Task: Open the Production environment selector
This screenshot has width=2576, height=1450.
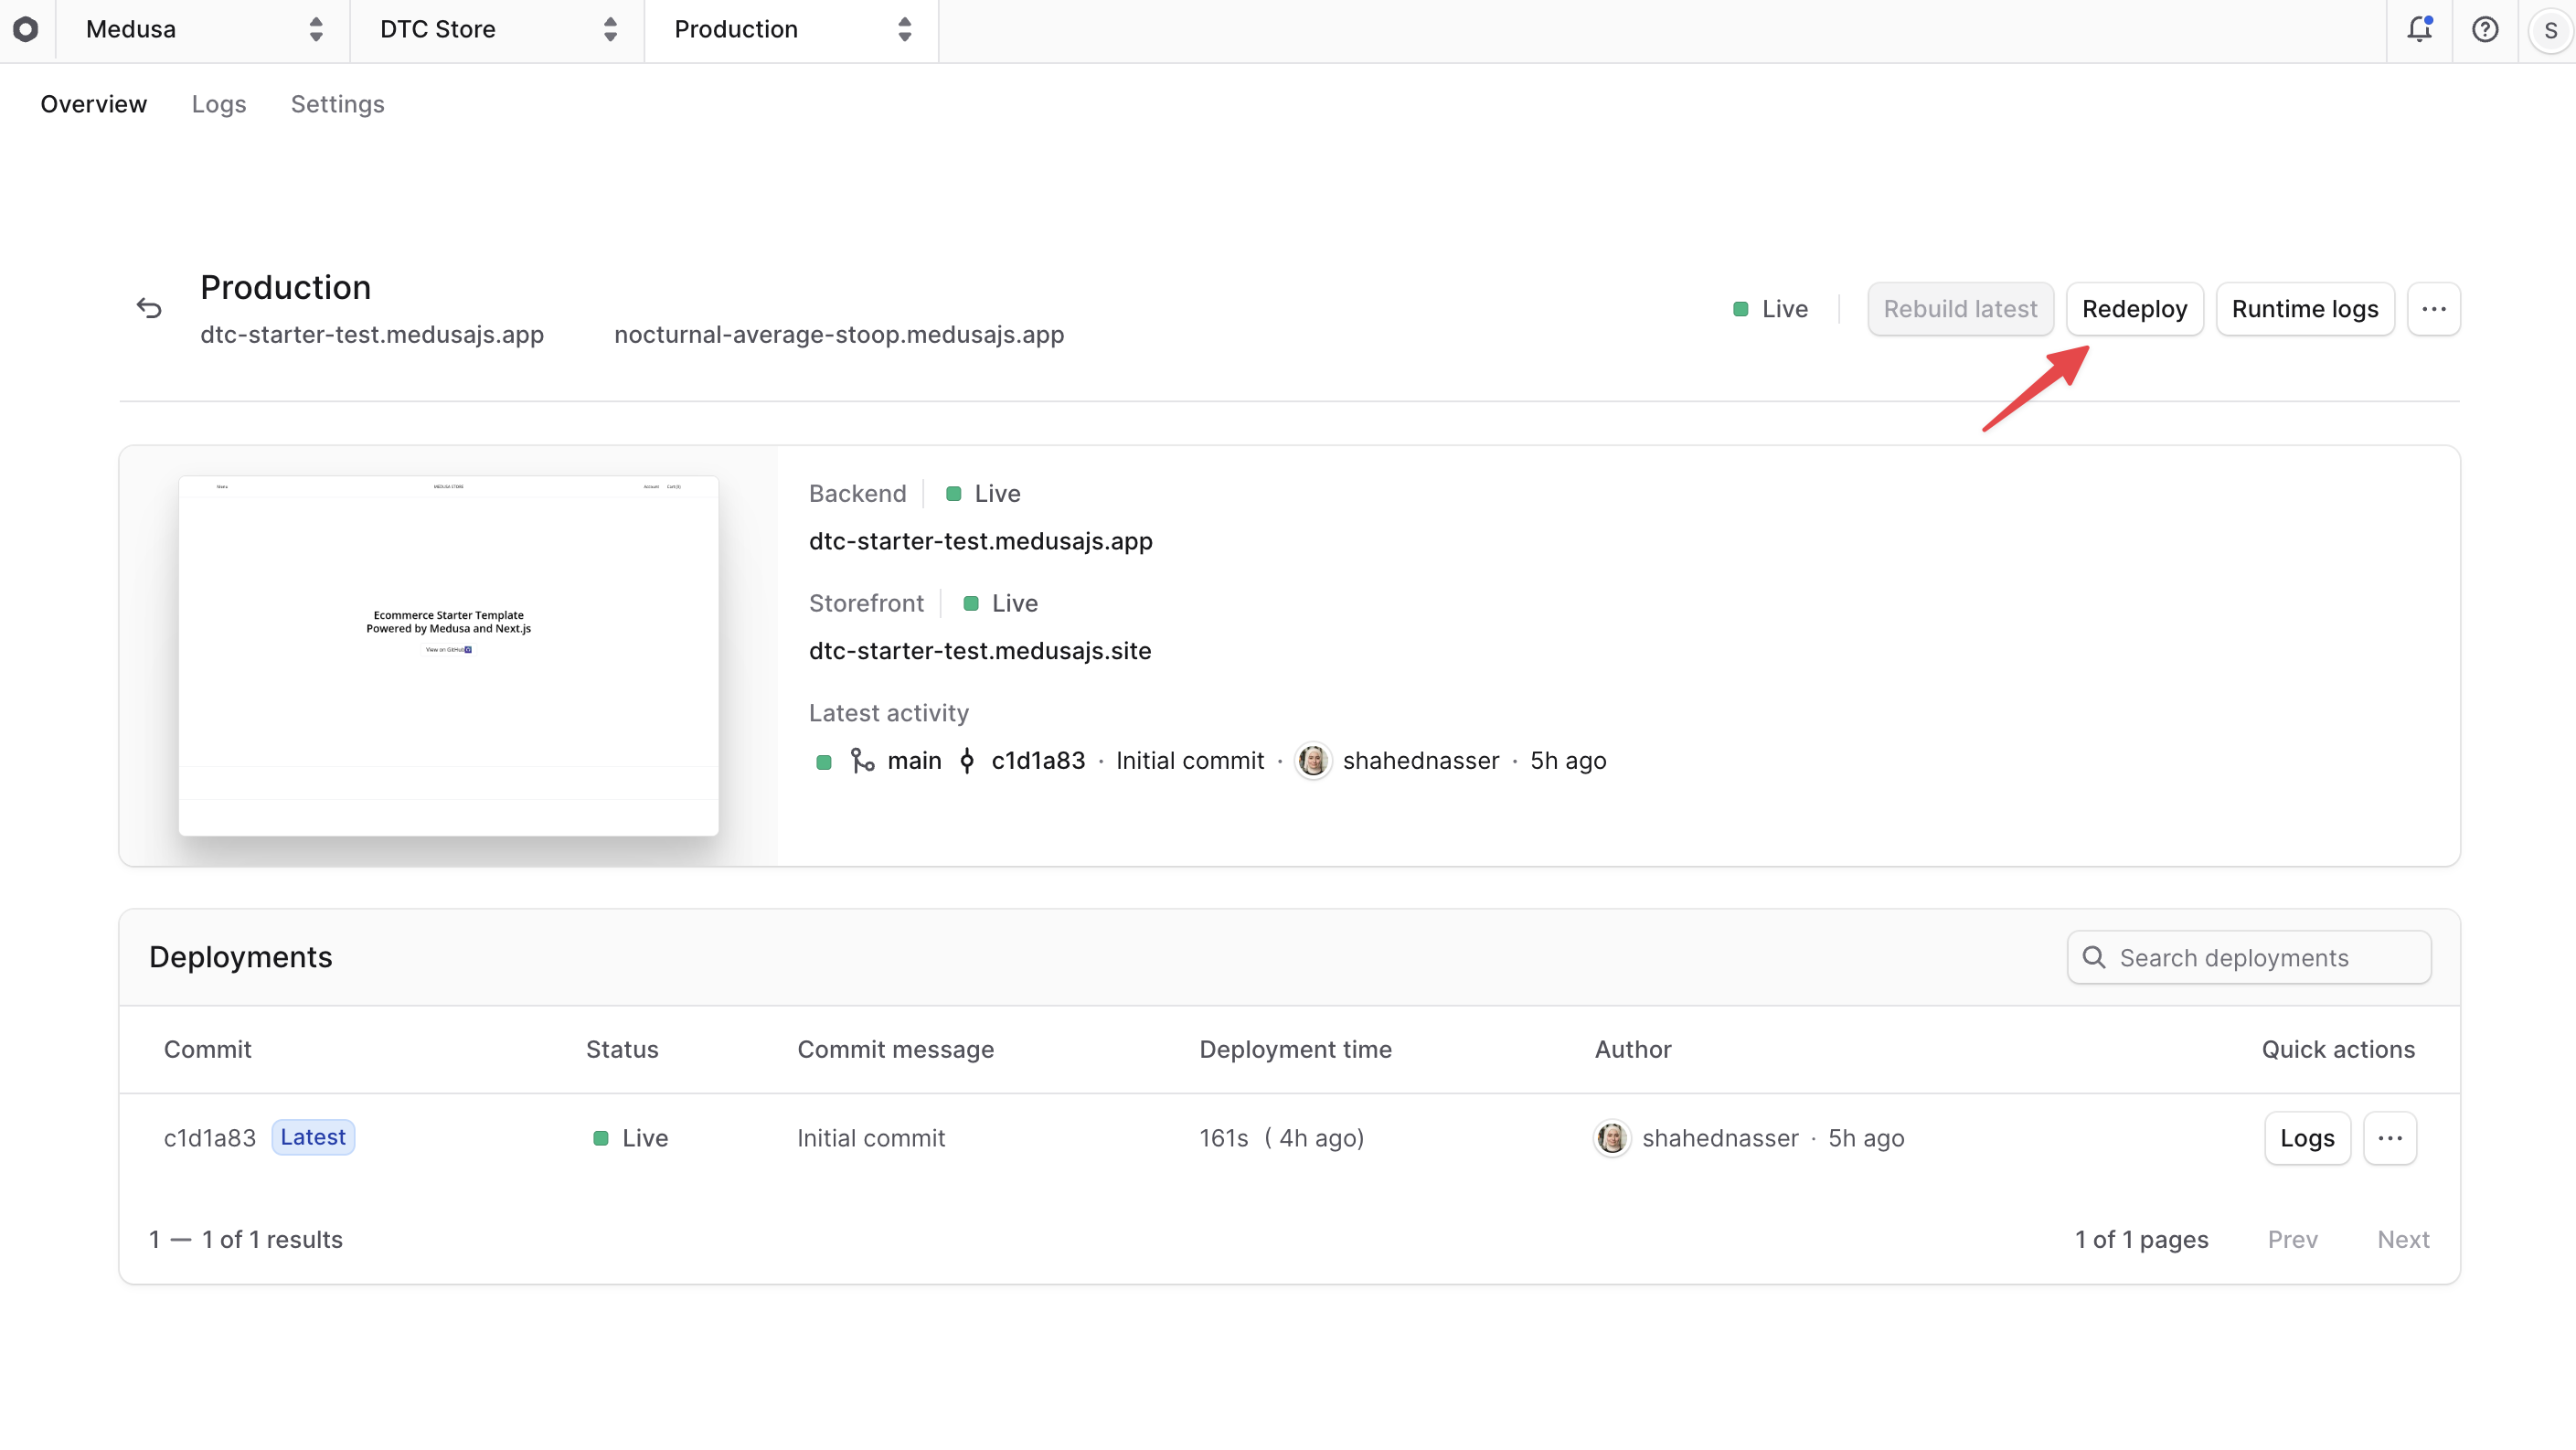Action: point(790,30)
